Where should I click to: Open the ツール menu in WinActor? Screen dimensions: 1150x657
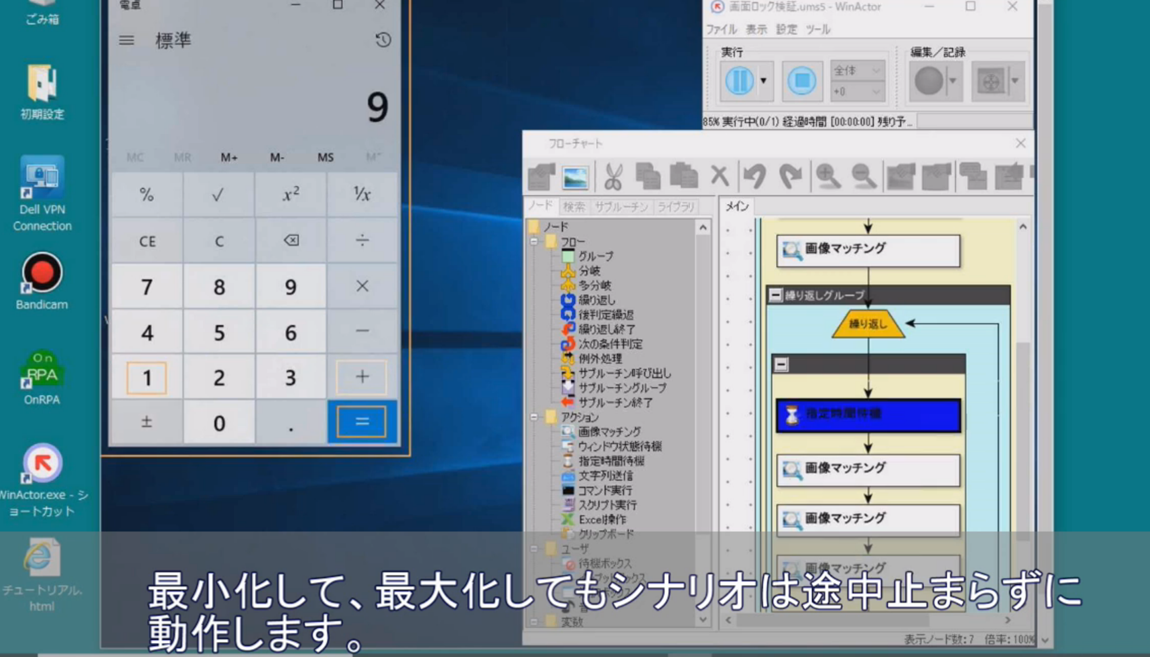tap(818, 29)
